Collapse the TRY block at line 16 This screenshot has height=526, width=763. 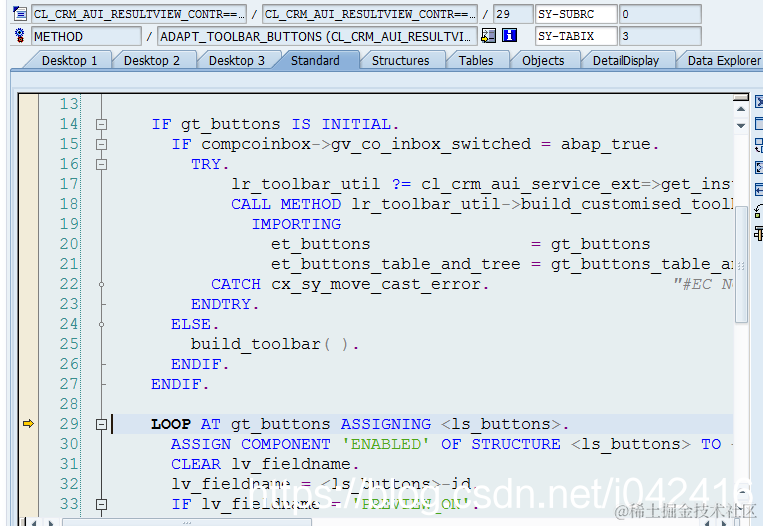click(x=101, y=164)
